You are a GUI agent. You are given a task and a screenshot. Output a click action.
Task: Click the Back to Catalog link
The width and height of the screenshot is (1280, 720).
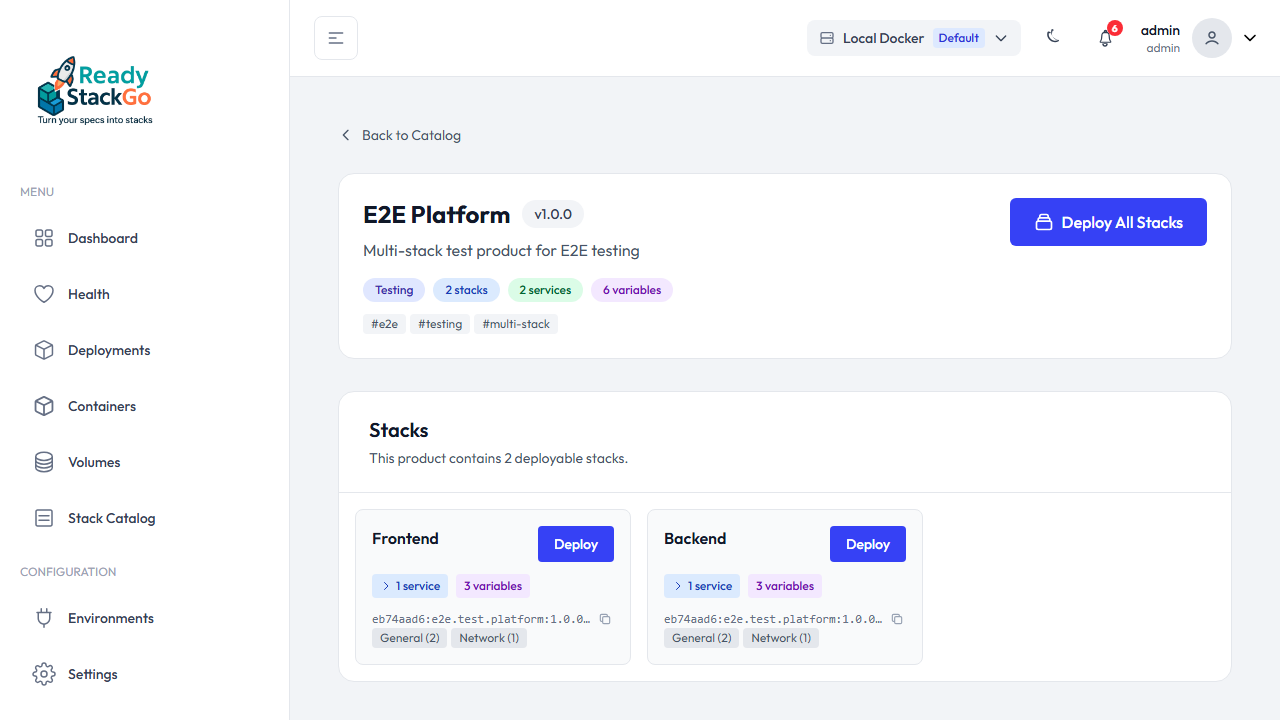tap(400, 135)
